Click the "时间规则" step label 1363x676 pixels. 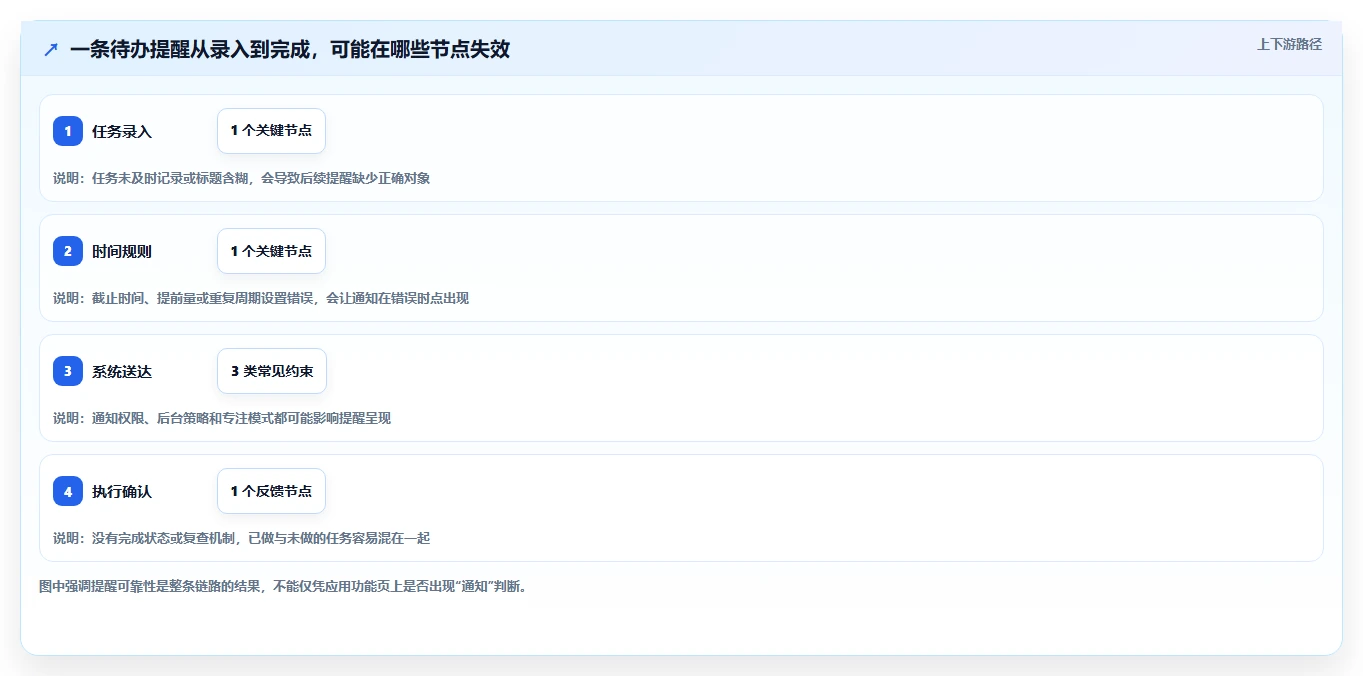tap(122, 251)
